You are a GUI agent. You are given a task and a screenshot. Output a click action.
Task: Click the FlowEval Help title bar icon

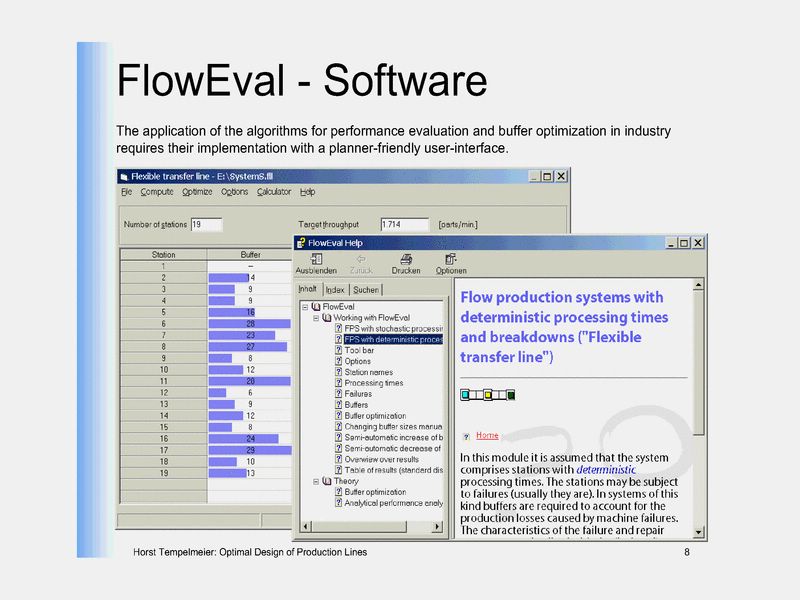coord(301,242)
